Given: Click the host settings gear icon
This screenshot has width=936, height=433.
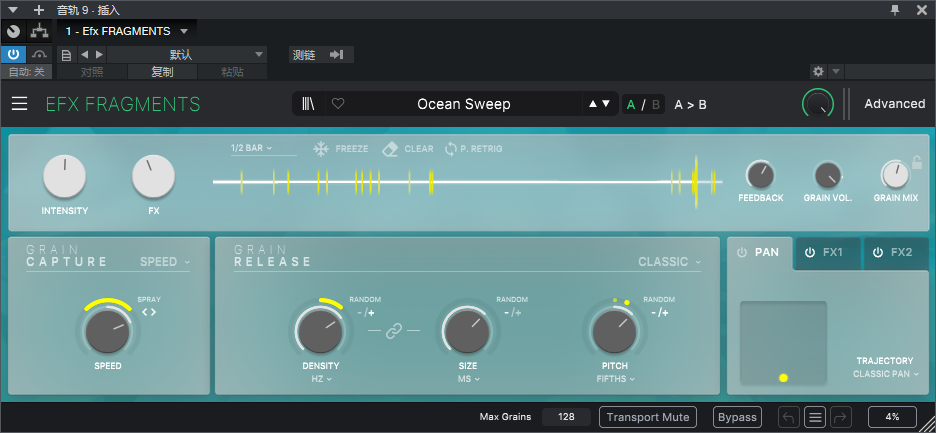Looking at the screenshot, I should [818, 72].
